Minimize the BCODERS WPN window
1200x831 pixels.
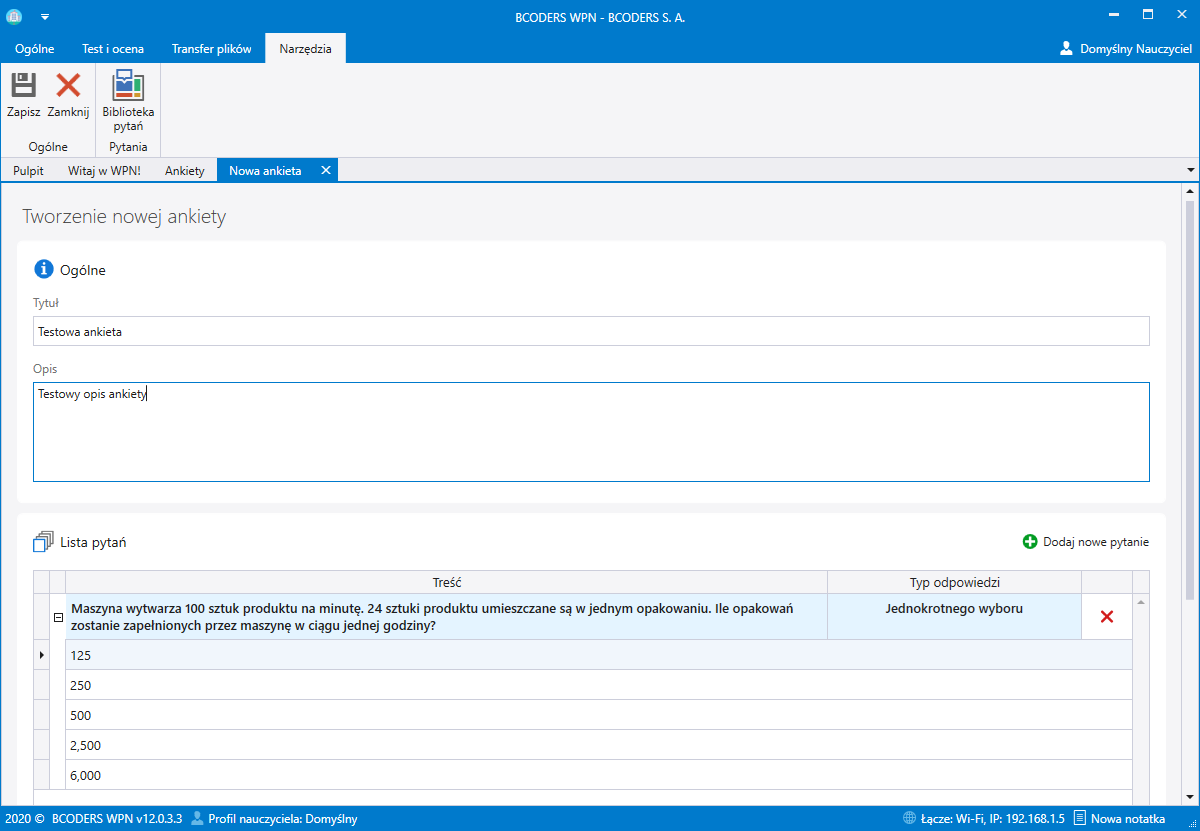tap(1113, 16)
